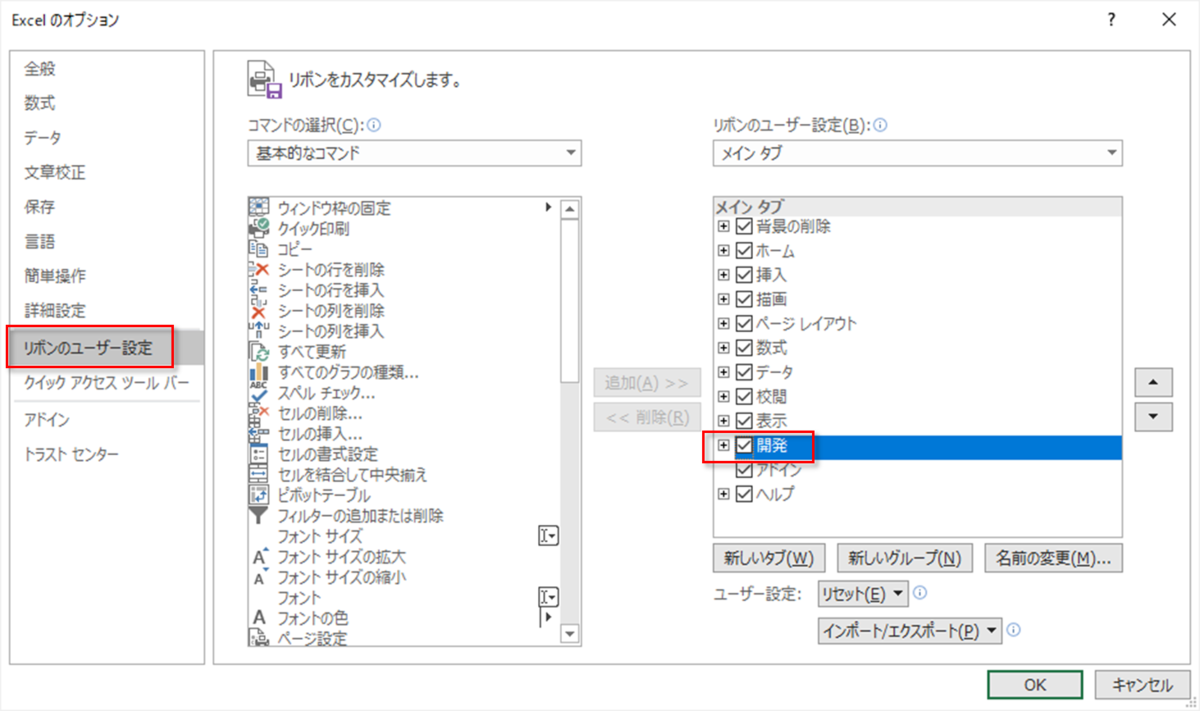This screenshot has width=1200, height=711.
Task: Click the info icon next to インポート/エクスポート
Action: [x=1013, y=630]
